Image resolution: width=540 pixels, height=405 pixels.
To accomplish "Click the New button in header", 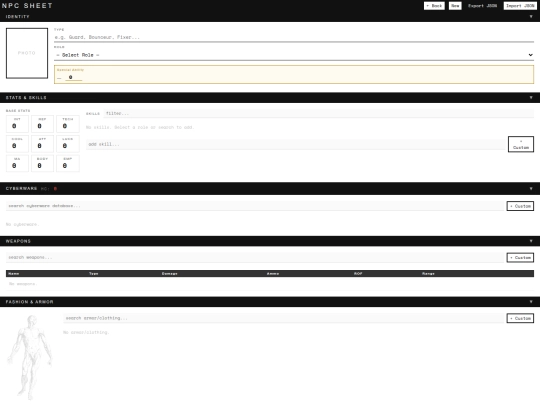I will [x=455, y=6].
